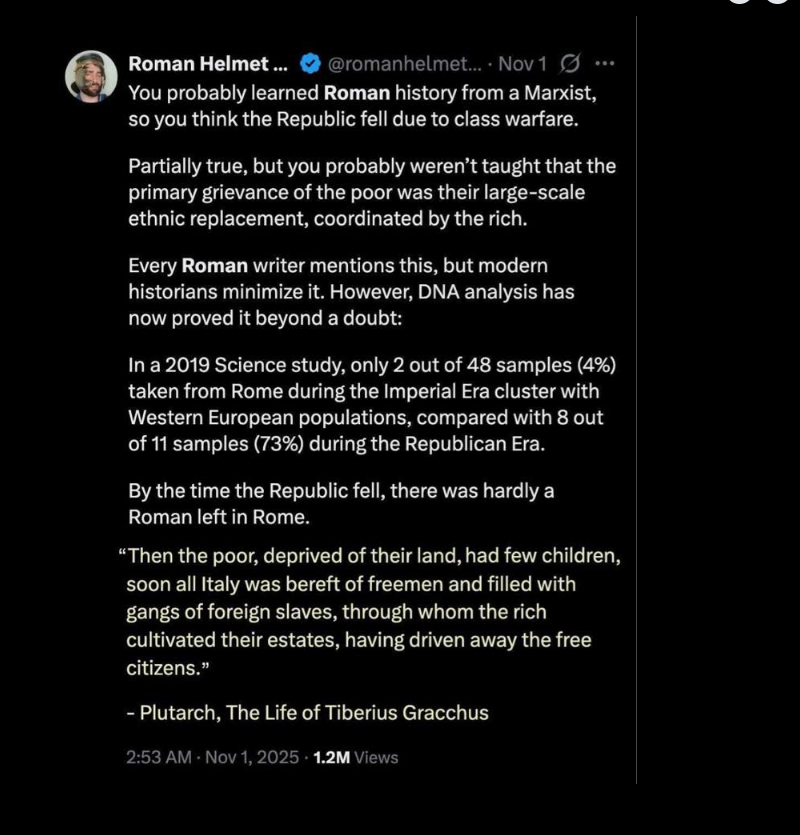800x835 pixels.
Task: Click the left circular button at top
Action: click(739, 2)
